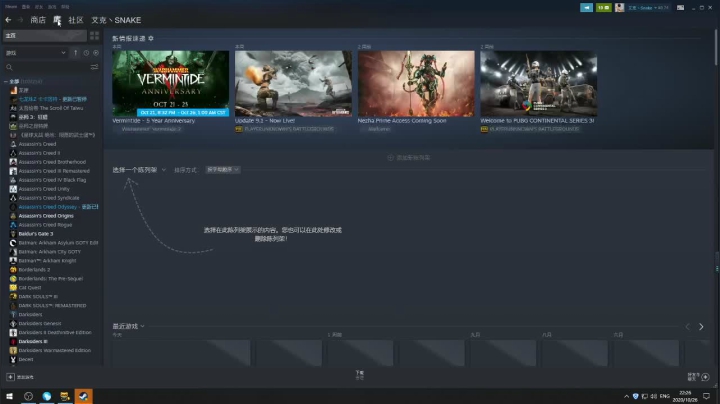Click Batman Arkham Asylum GOTY icon
720x404 pixels.
[x=13, y=243]
